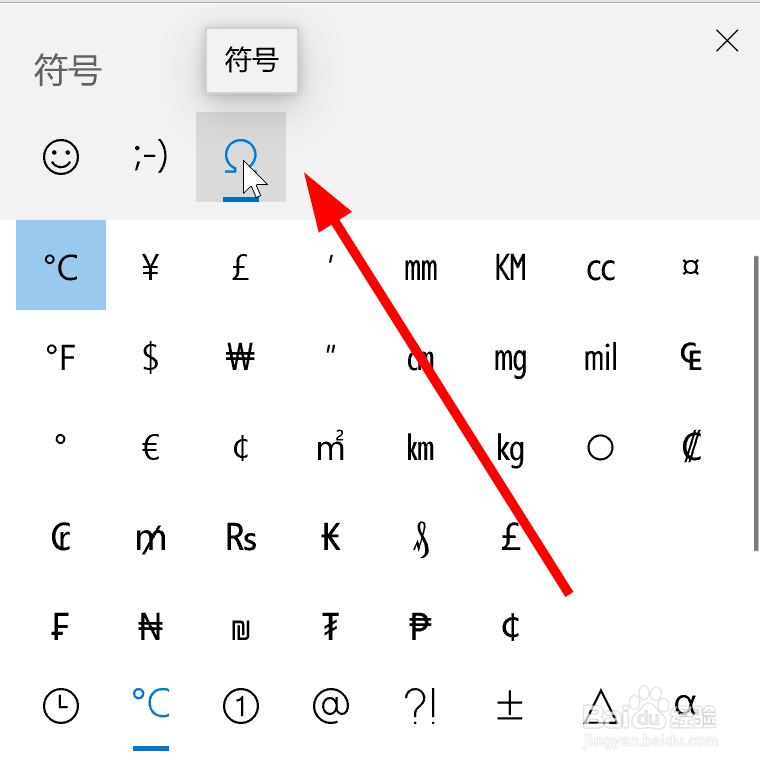760x767 pixels.
Task: Insert the °C degree Celsius symbol
Action: pyautogui.click(x=61, y=265)
